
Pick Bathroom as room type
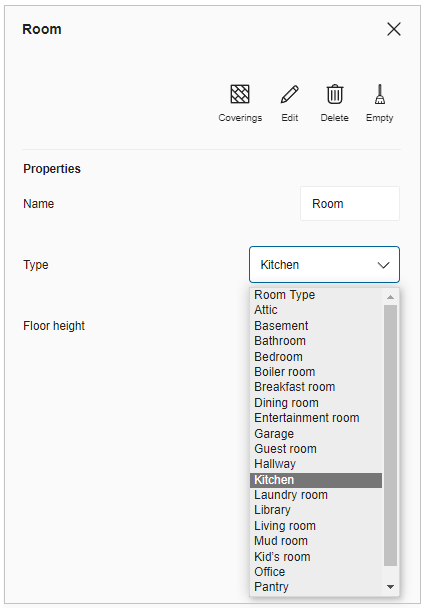coord(316,341)
